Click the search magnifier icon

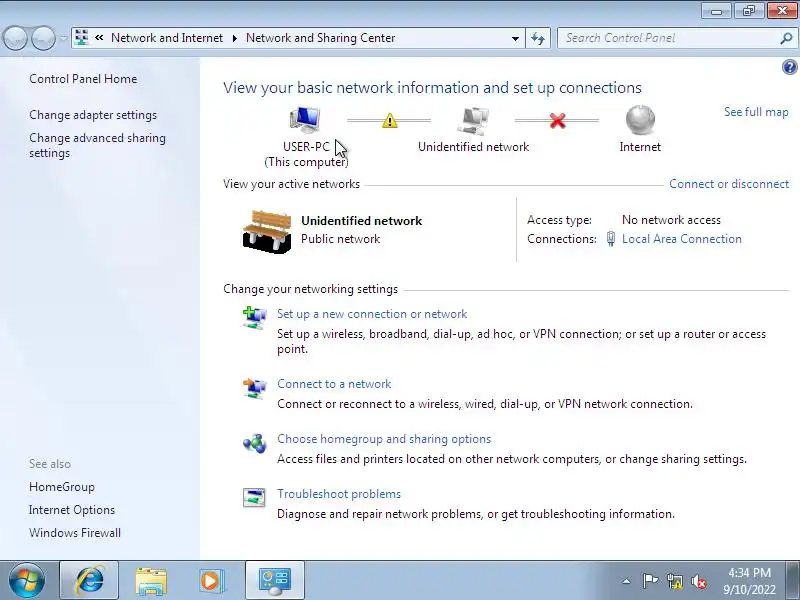pyautogui.click(x=786, y=38)
